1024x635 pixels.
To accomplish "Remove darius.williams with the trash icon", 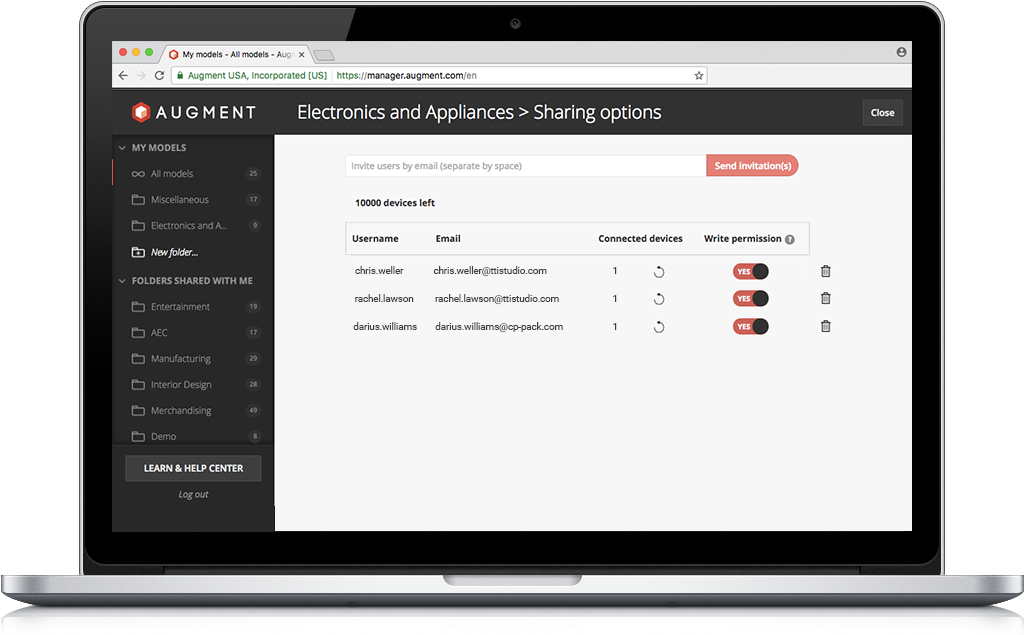I will click(x=824, y=325).
